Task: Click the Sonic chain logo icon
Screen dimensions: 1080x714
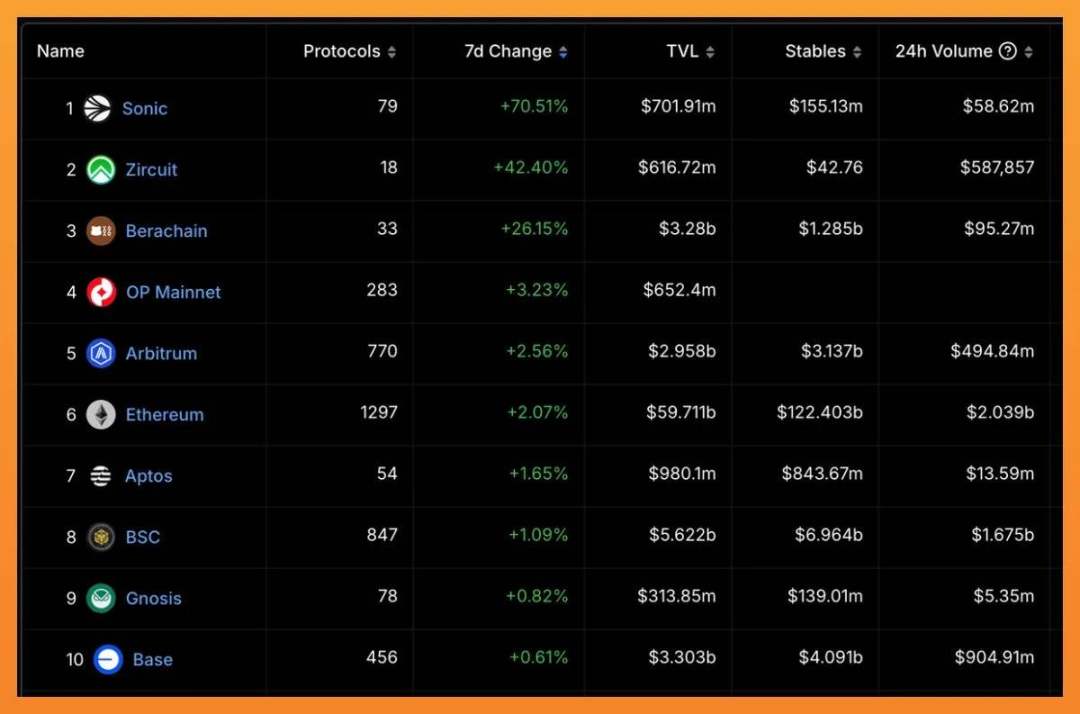Action: pyautogui.click(x=97, y=108)
